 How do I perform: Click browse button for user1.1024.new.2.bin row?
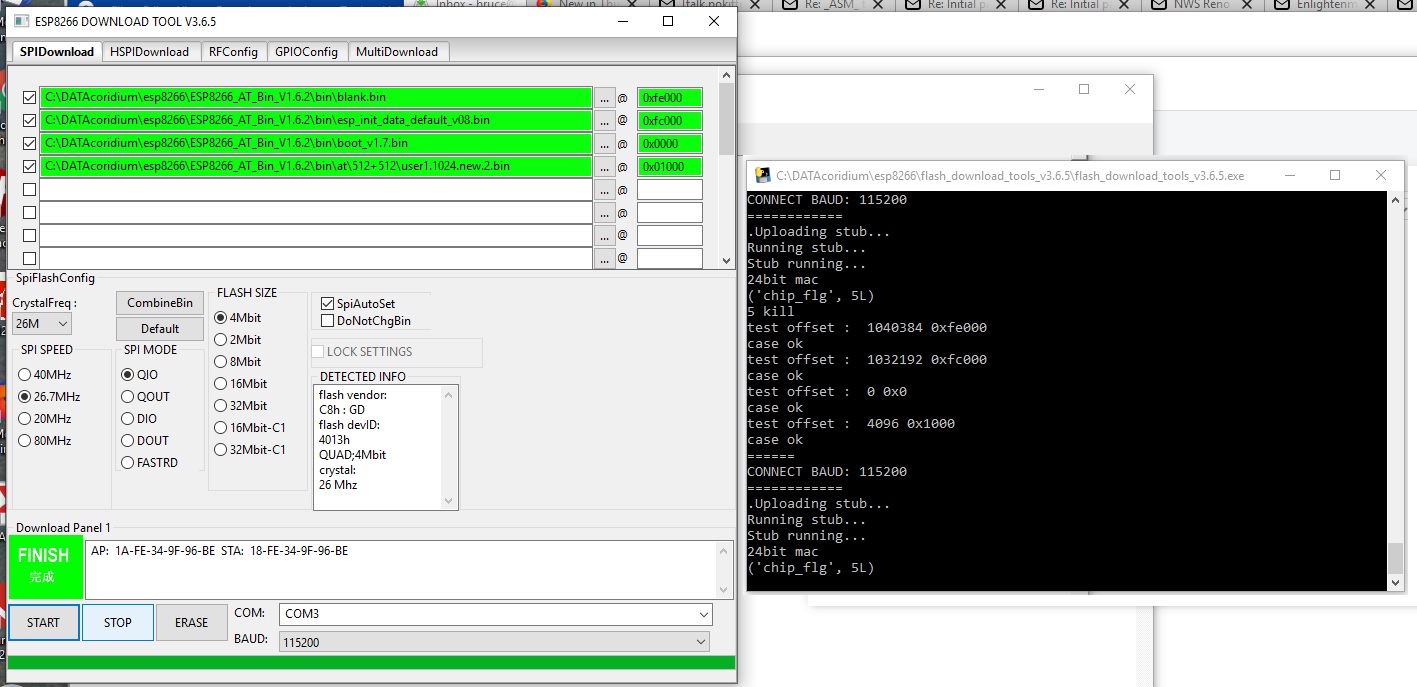[x=604, y=167]
